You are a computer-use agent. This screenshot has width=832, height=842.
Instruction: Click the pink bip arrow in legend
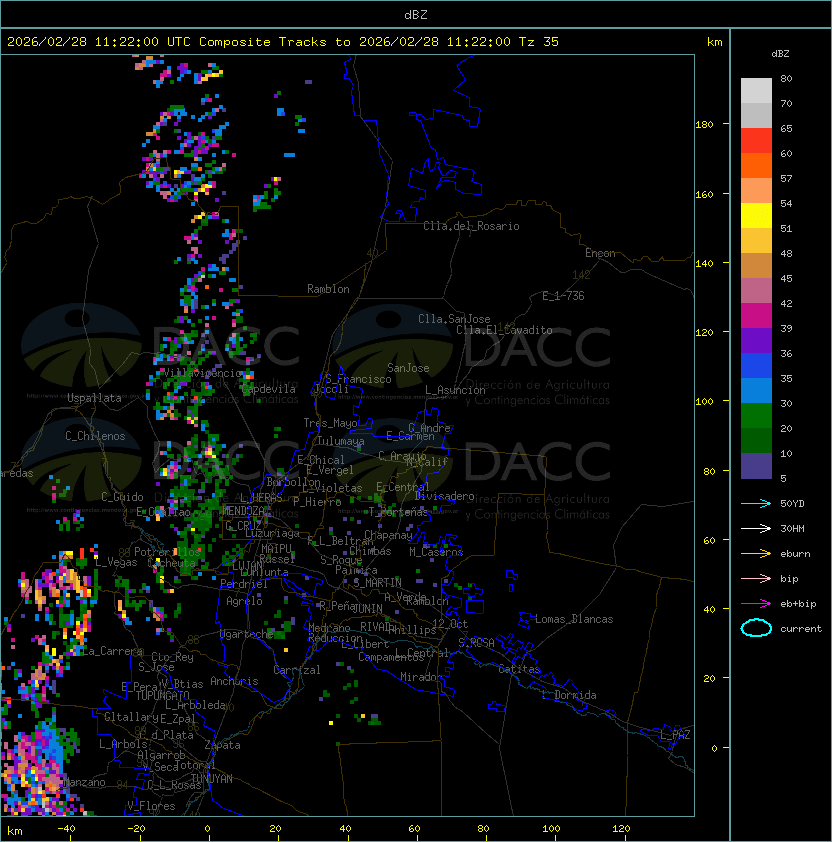tap(756, 578)
